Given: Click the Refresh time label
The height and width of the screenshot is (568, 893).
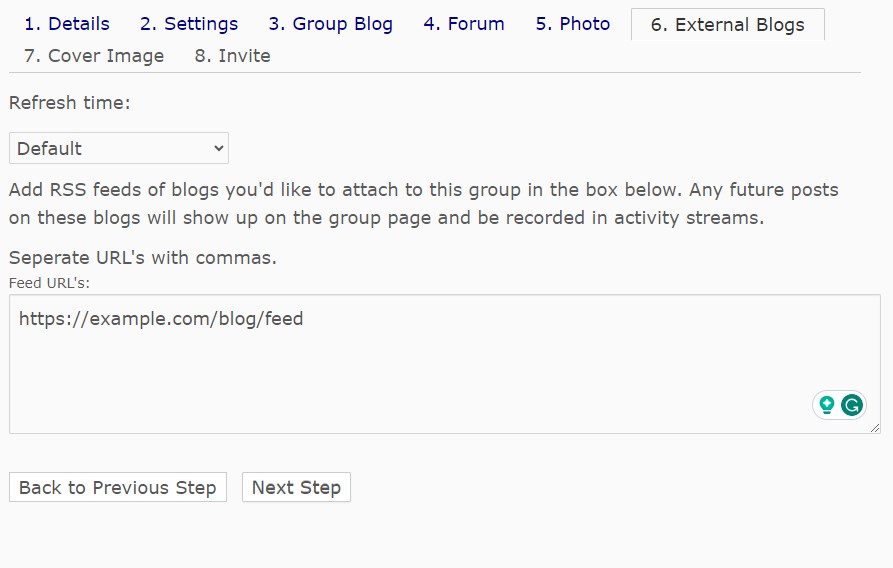Looking at the screenshot, I should [69, 103].
